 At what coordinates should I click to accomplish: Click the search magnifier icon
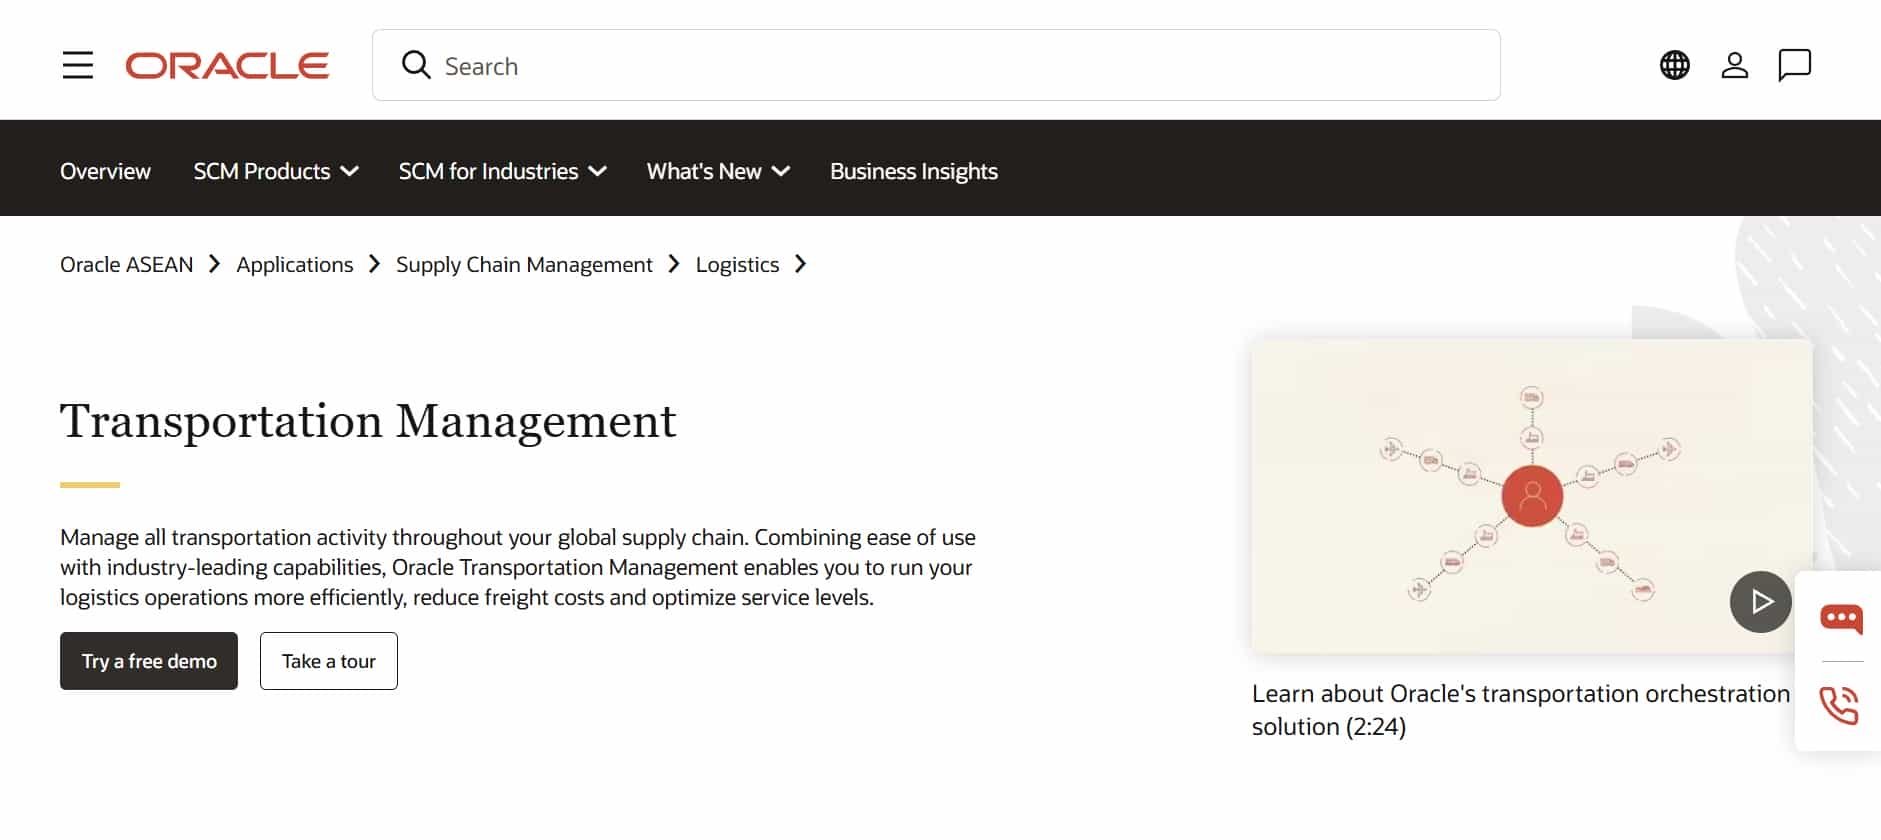pyautogui.click(x=416, y=65)
